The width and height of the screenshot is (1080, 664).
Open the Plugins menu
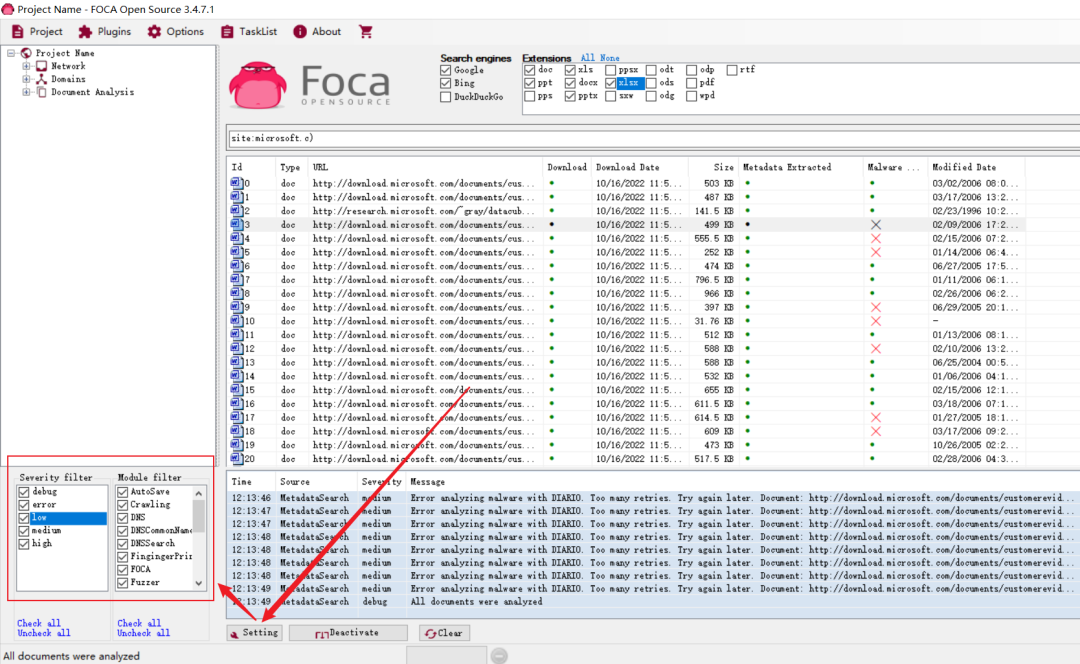coord(105,32)
